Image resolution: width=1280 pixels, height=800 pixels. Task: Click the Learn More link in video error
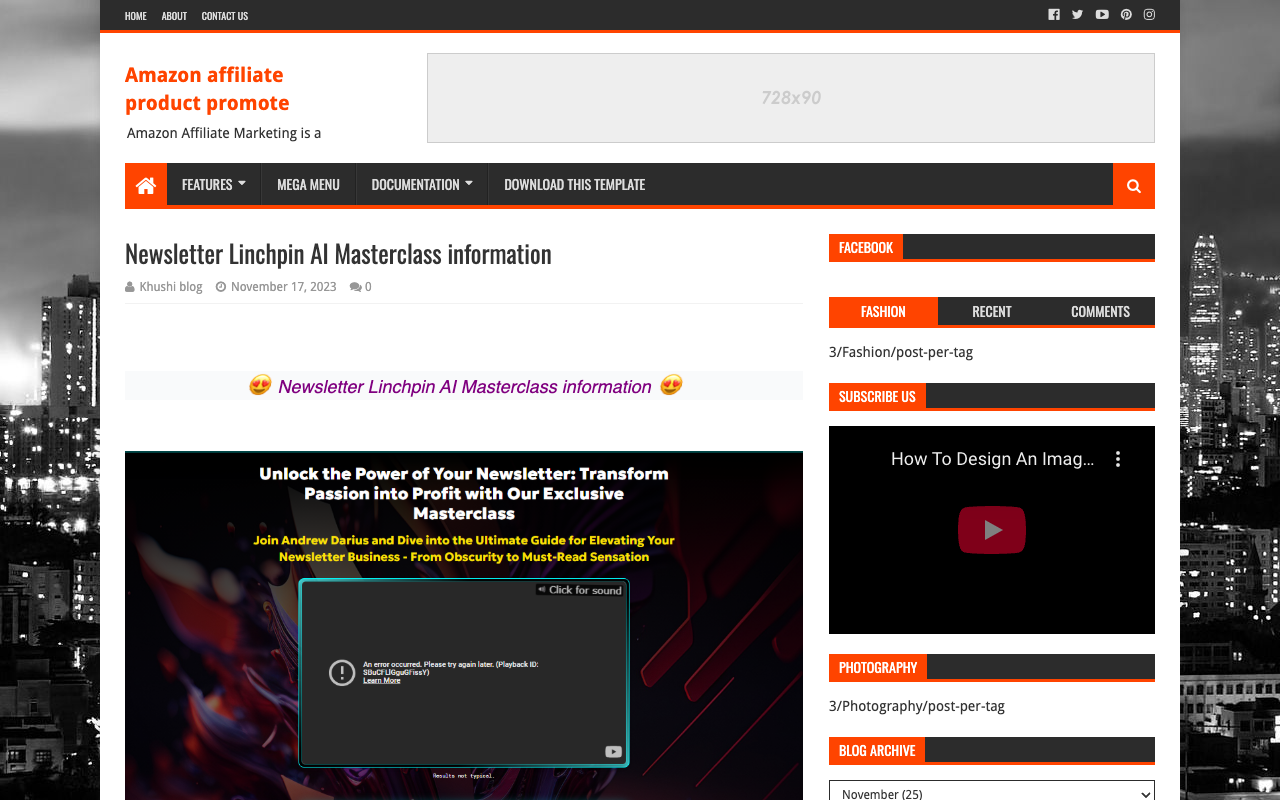381,681
